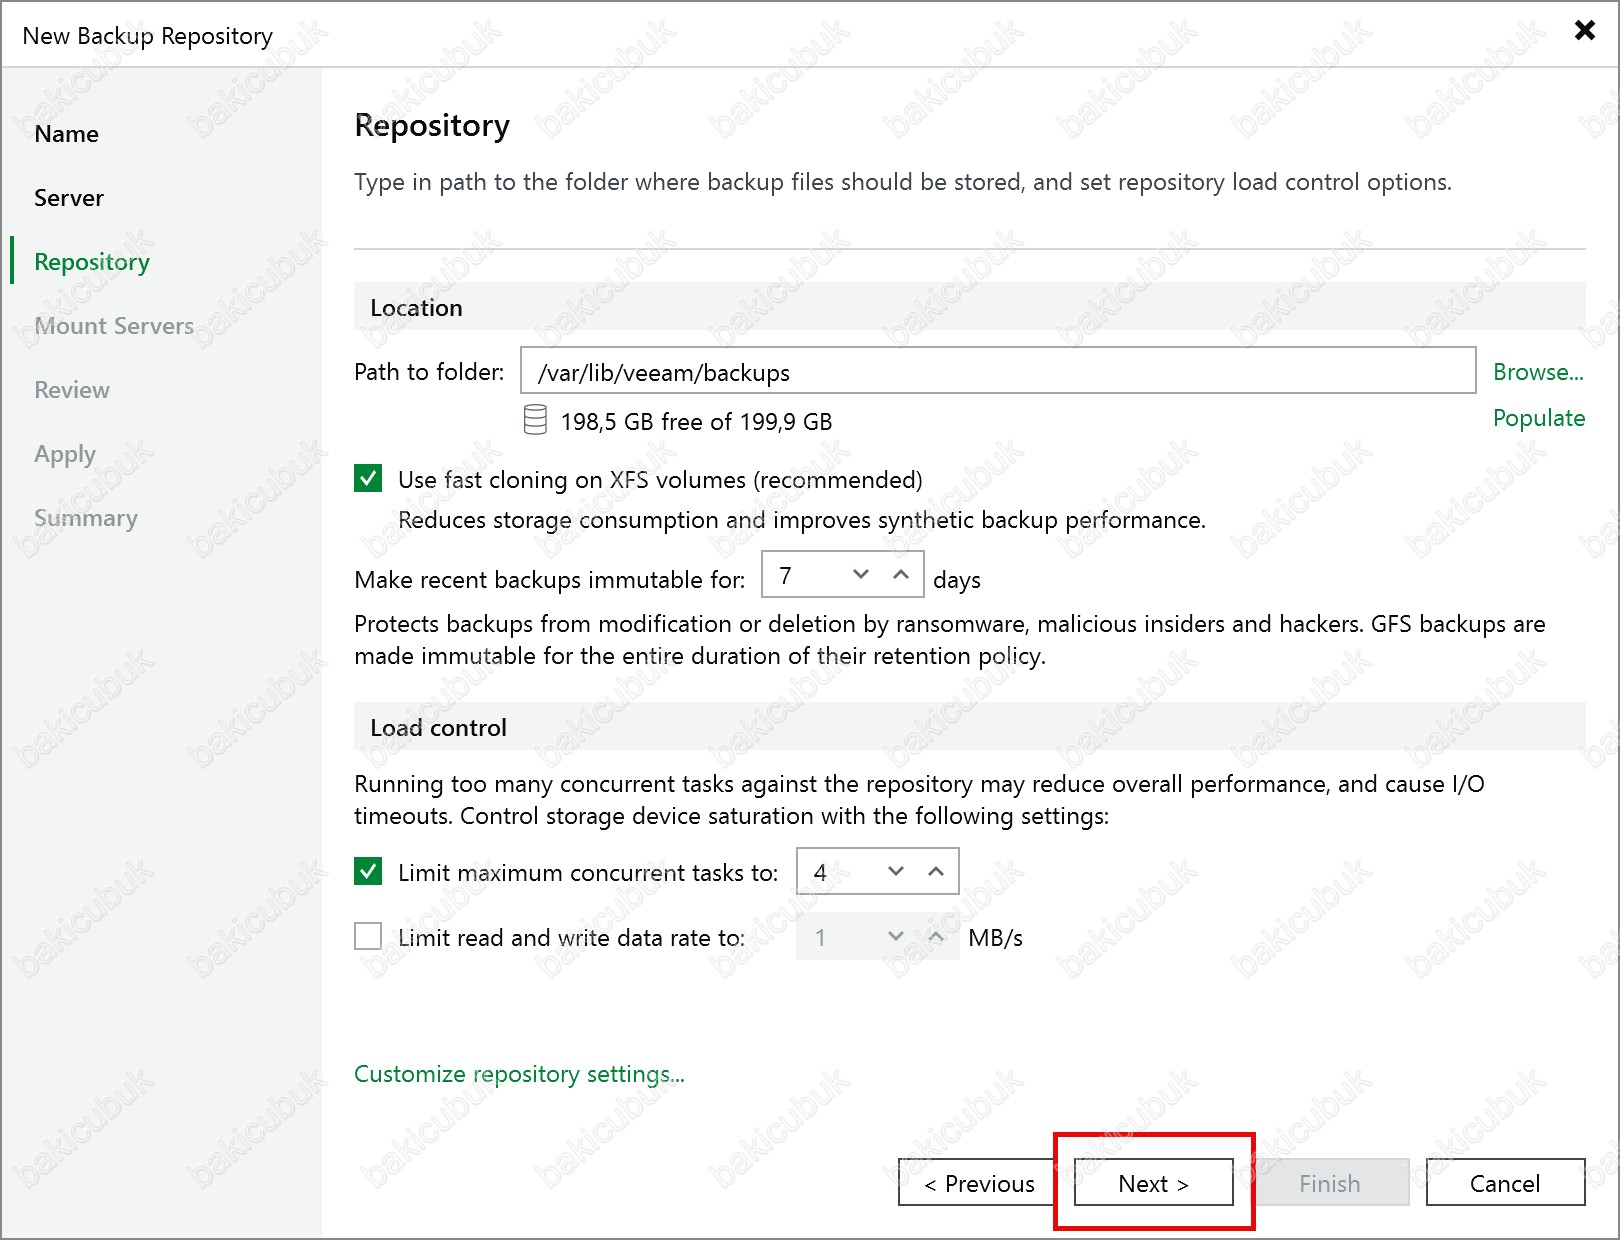Click the disk storage icon below path

pos(535,420)
